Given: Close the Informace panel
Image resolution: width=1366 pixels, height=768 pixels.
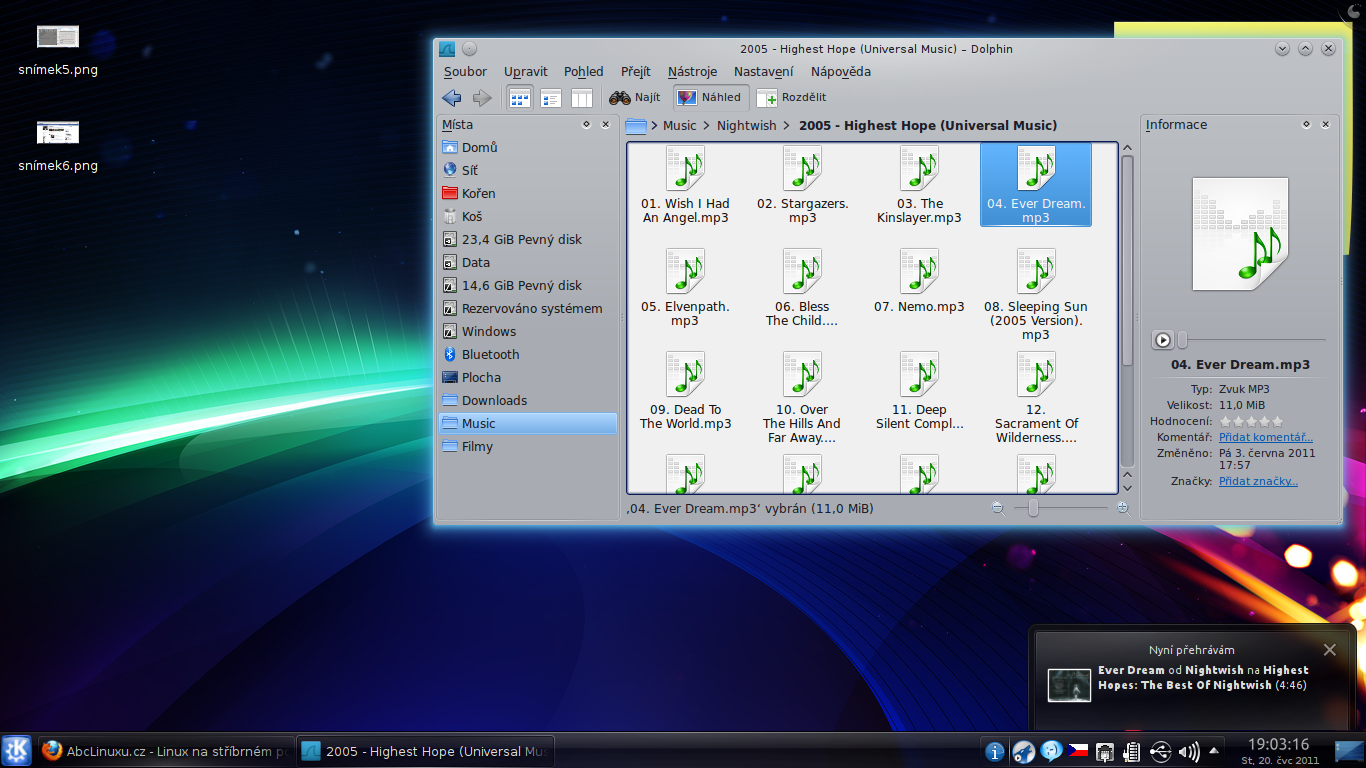Looking at the screenshot, I should [1325, 125].
